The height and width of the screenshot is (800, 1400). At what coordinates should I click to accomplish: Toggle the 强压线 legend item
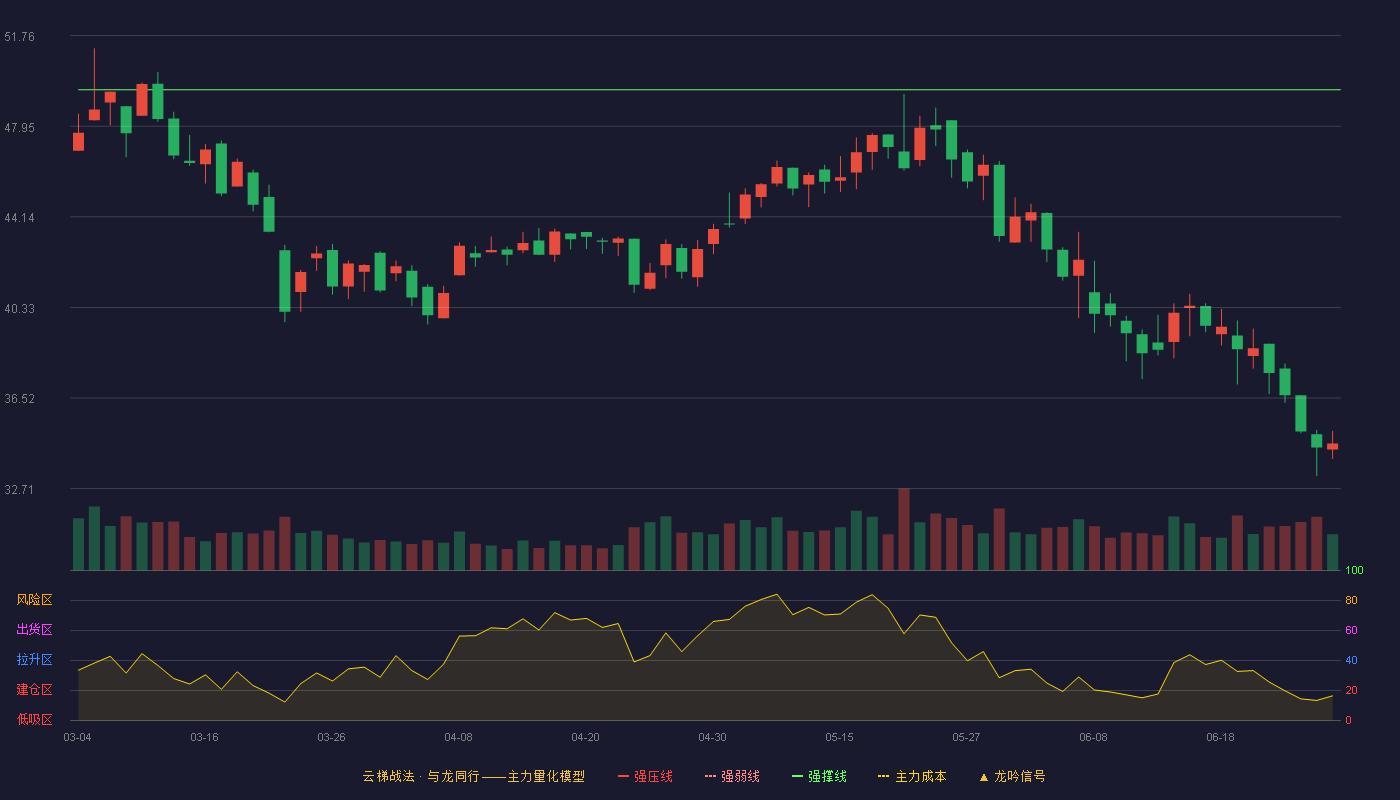click(645, 776)
